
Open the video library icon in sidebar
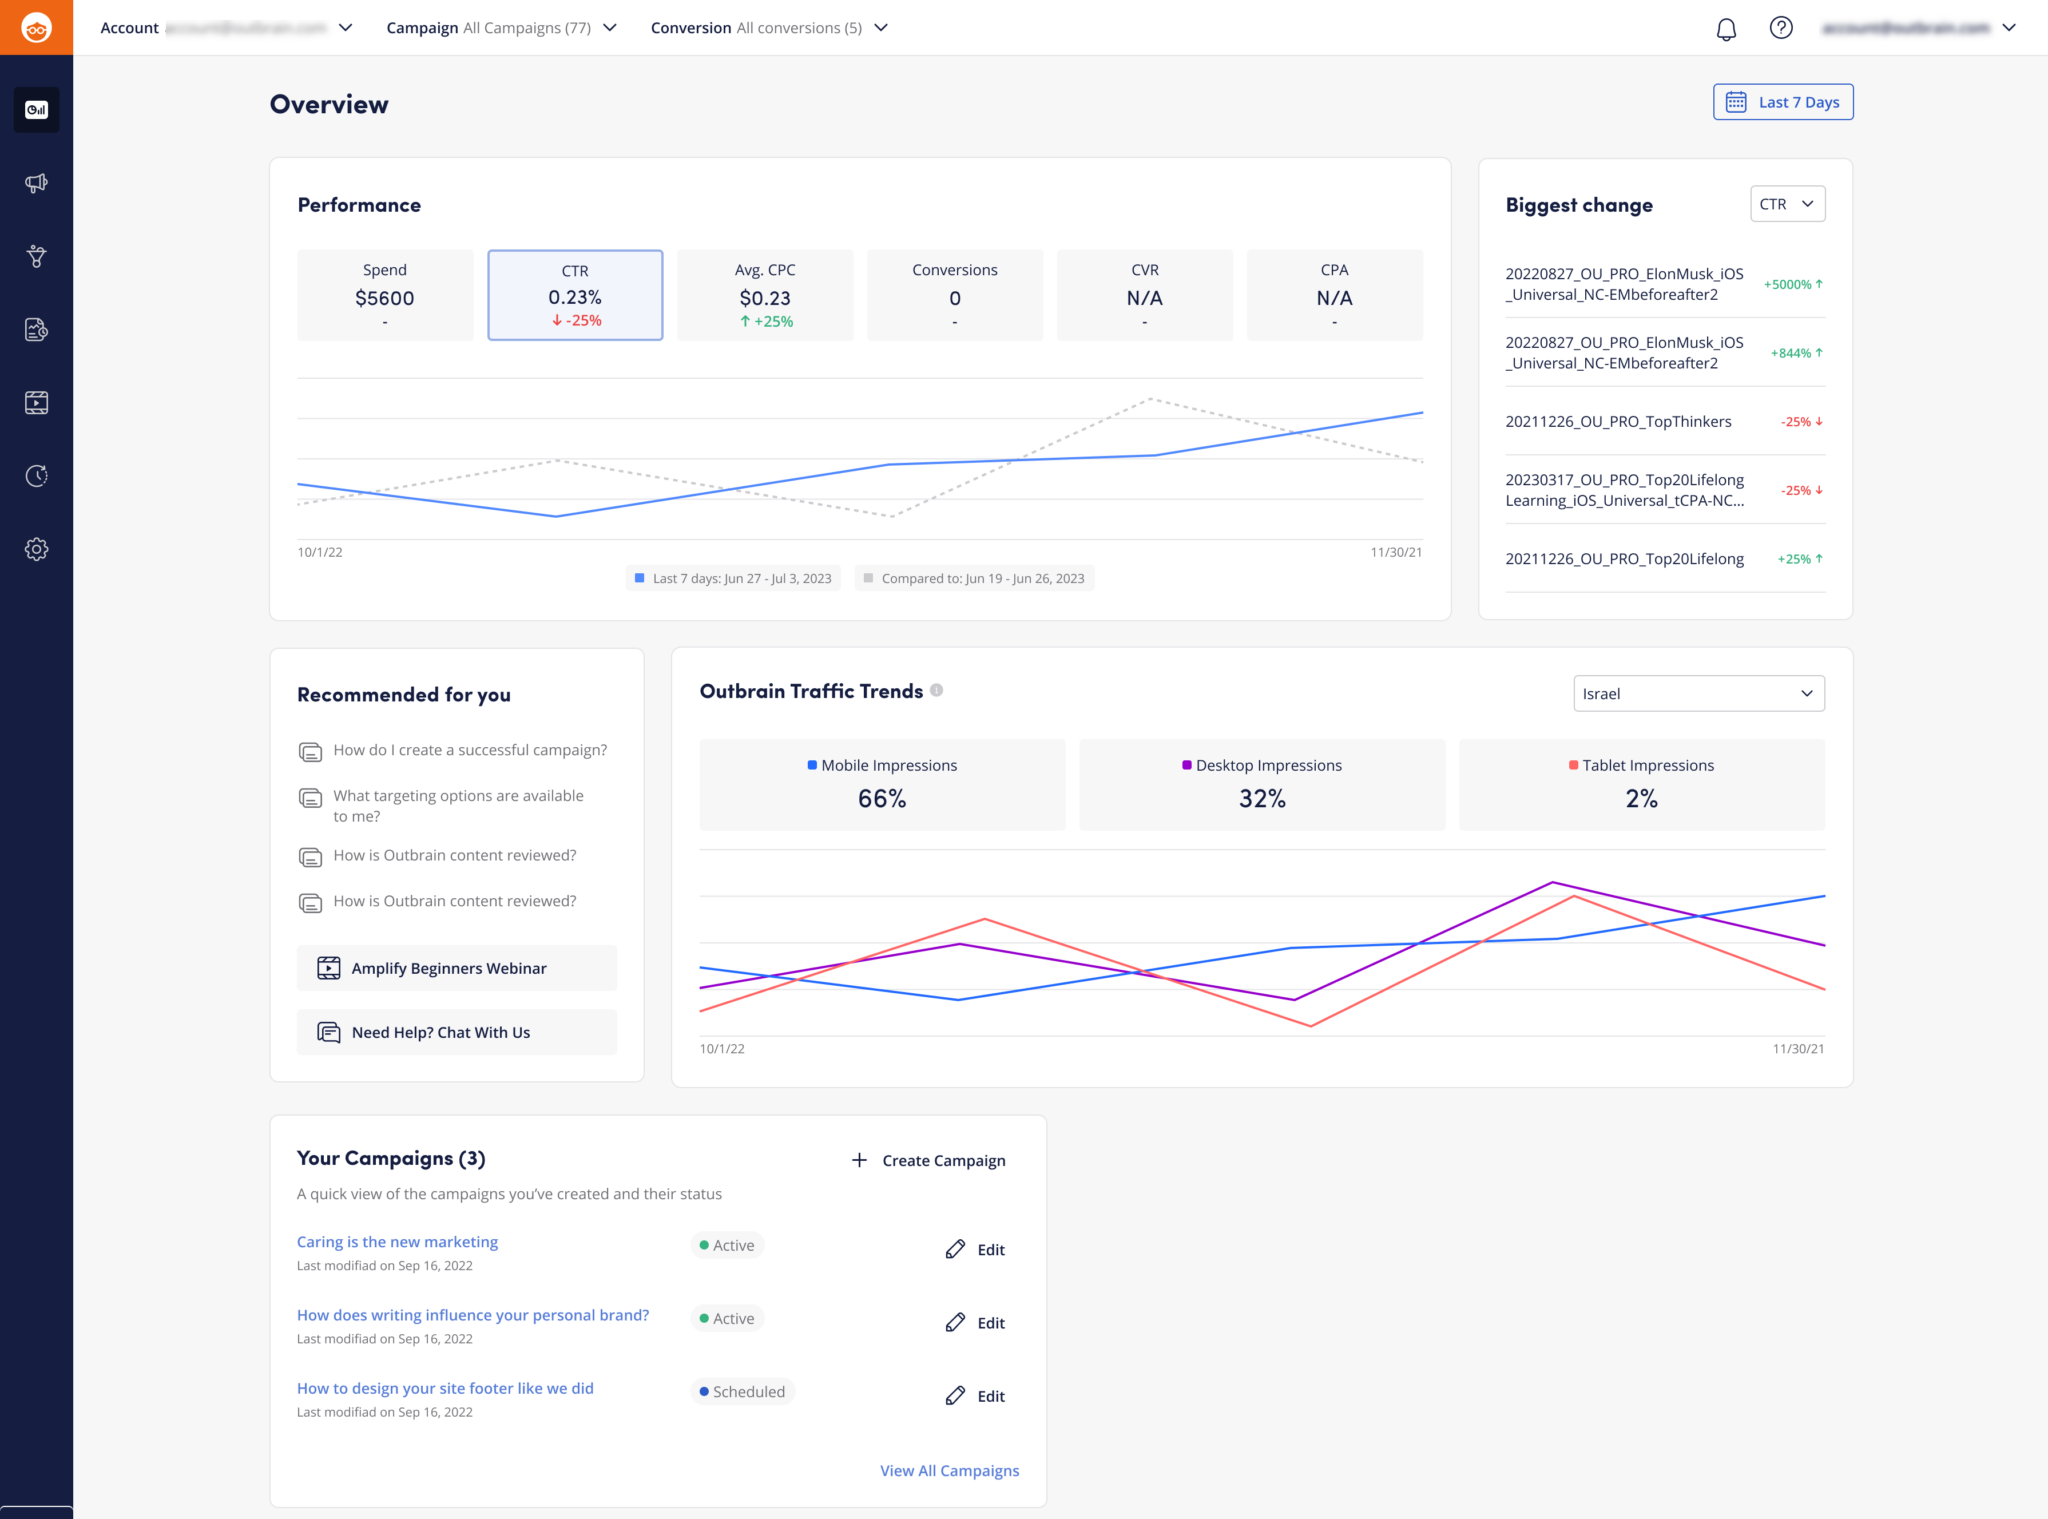click(x=36, y=402)
